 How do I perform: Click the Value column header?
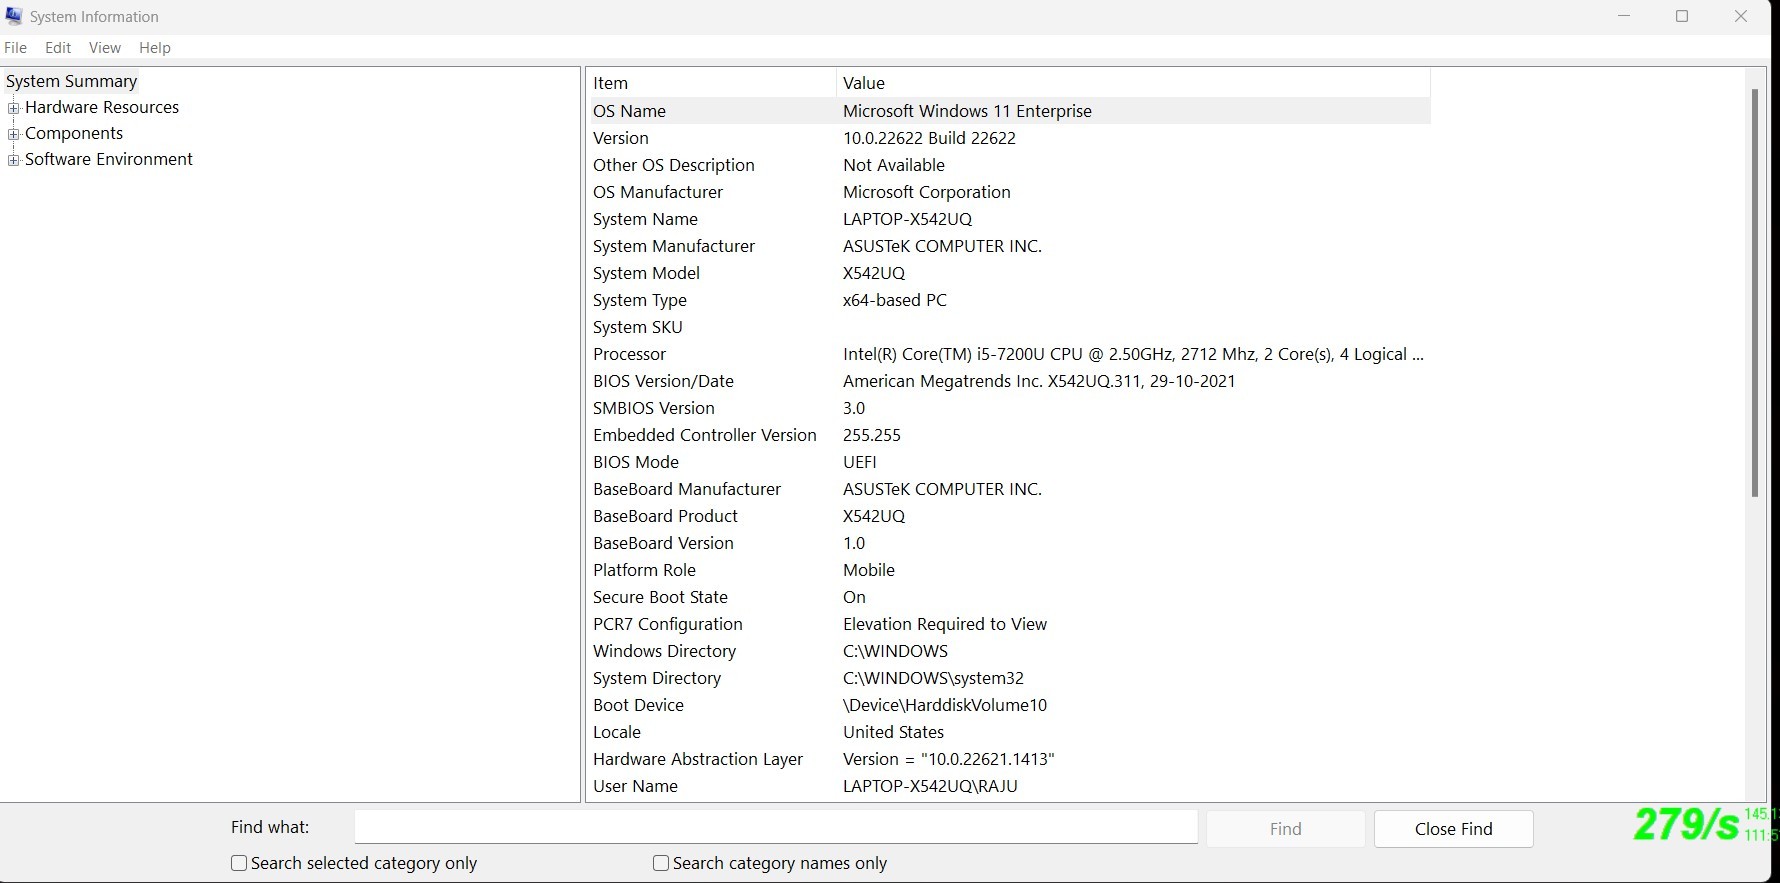click(1133, 83)
